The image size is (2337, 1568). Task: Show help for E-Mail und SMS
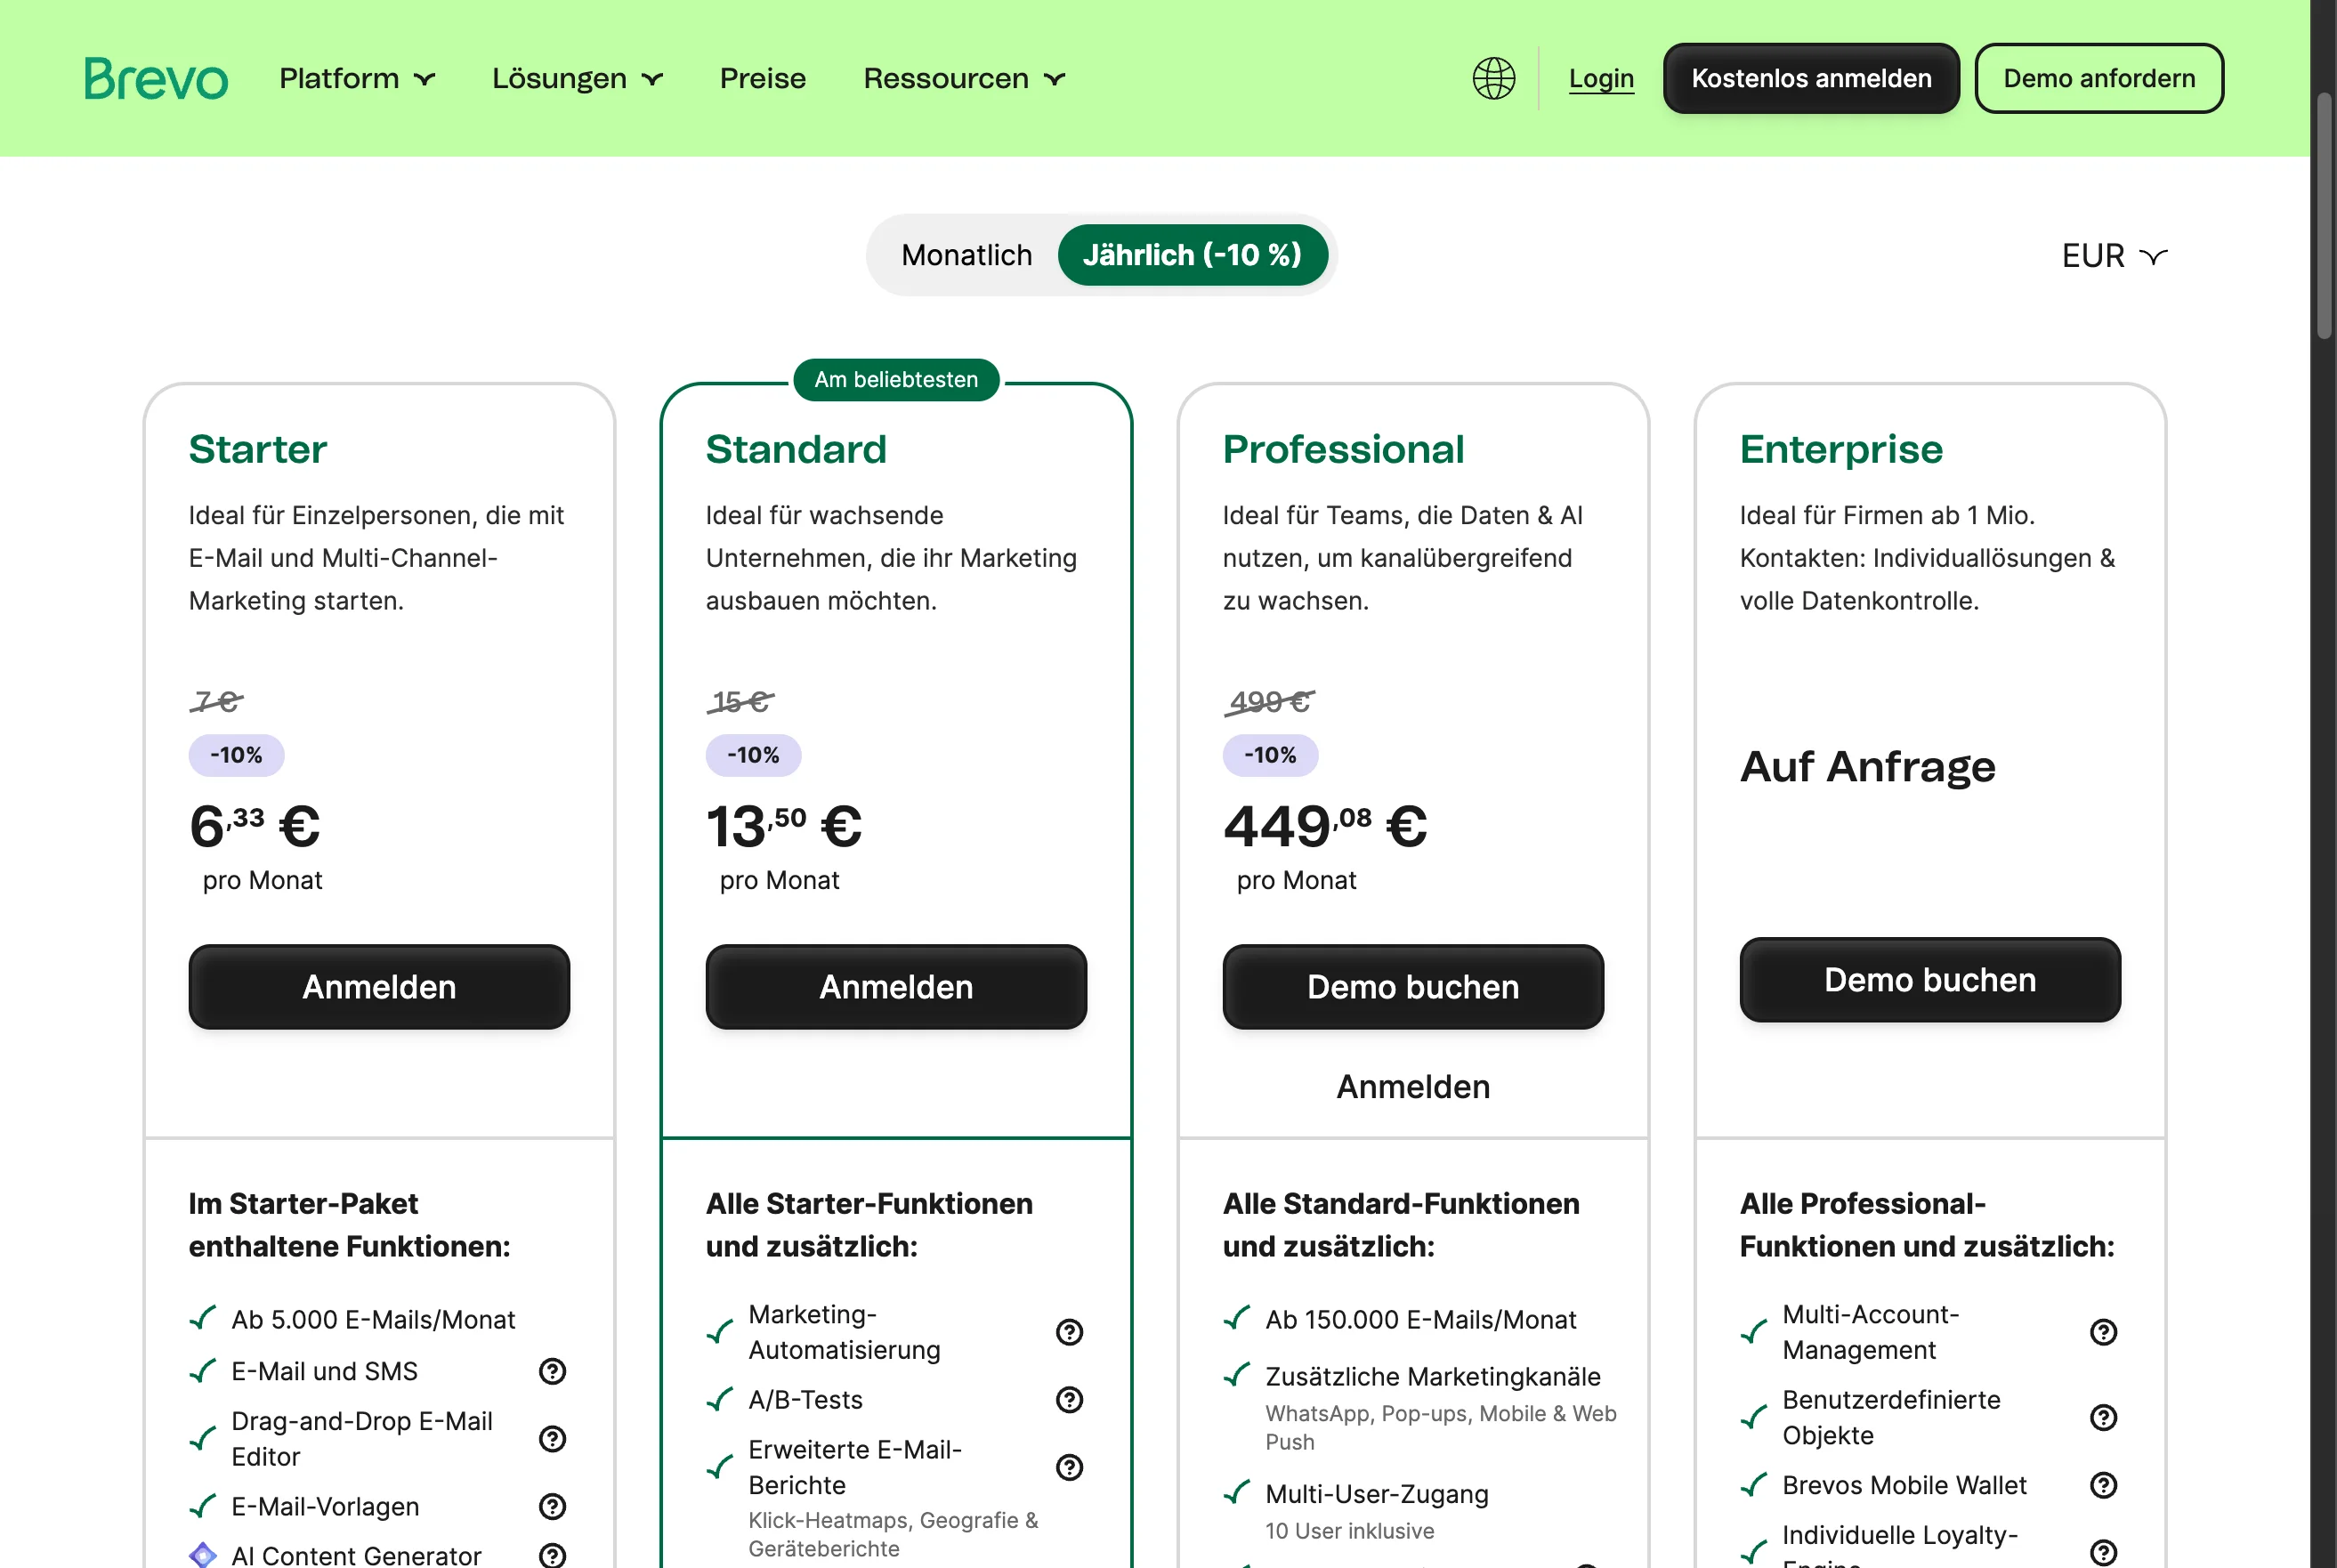click(552, 1371)
